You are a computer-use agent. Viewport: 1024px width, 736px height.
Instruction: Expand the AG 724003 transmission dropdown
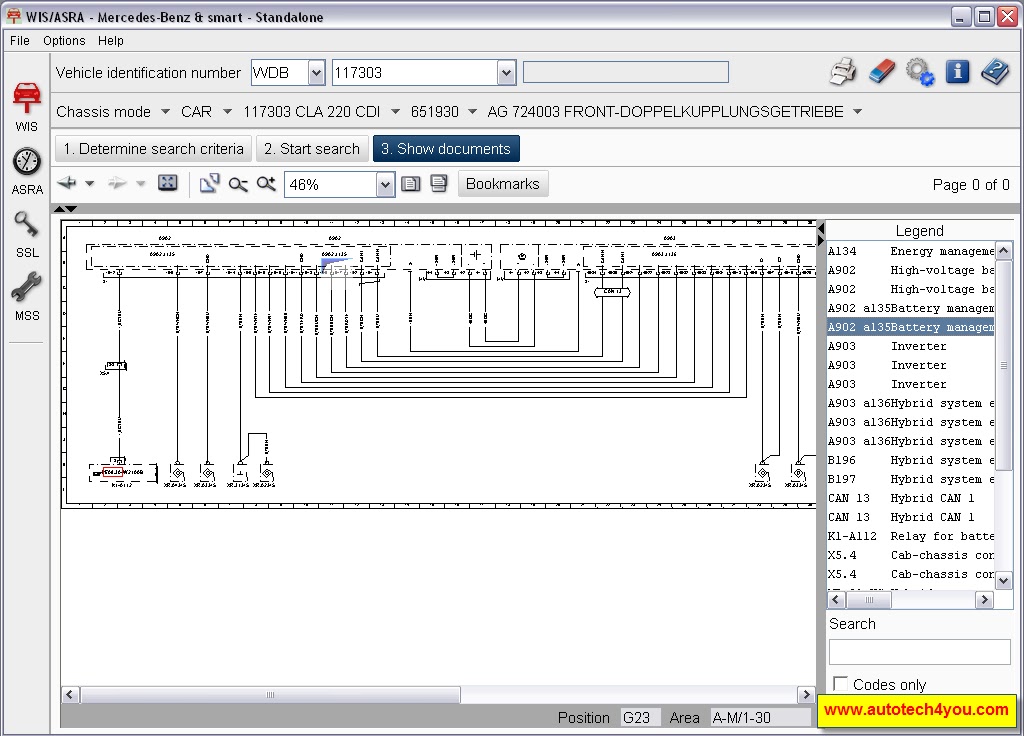click(857, 112)
